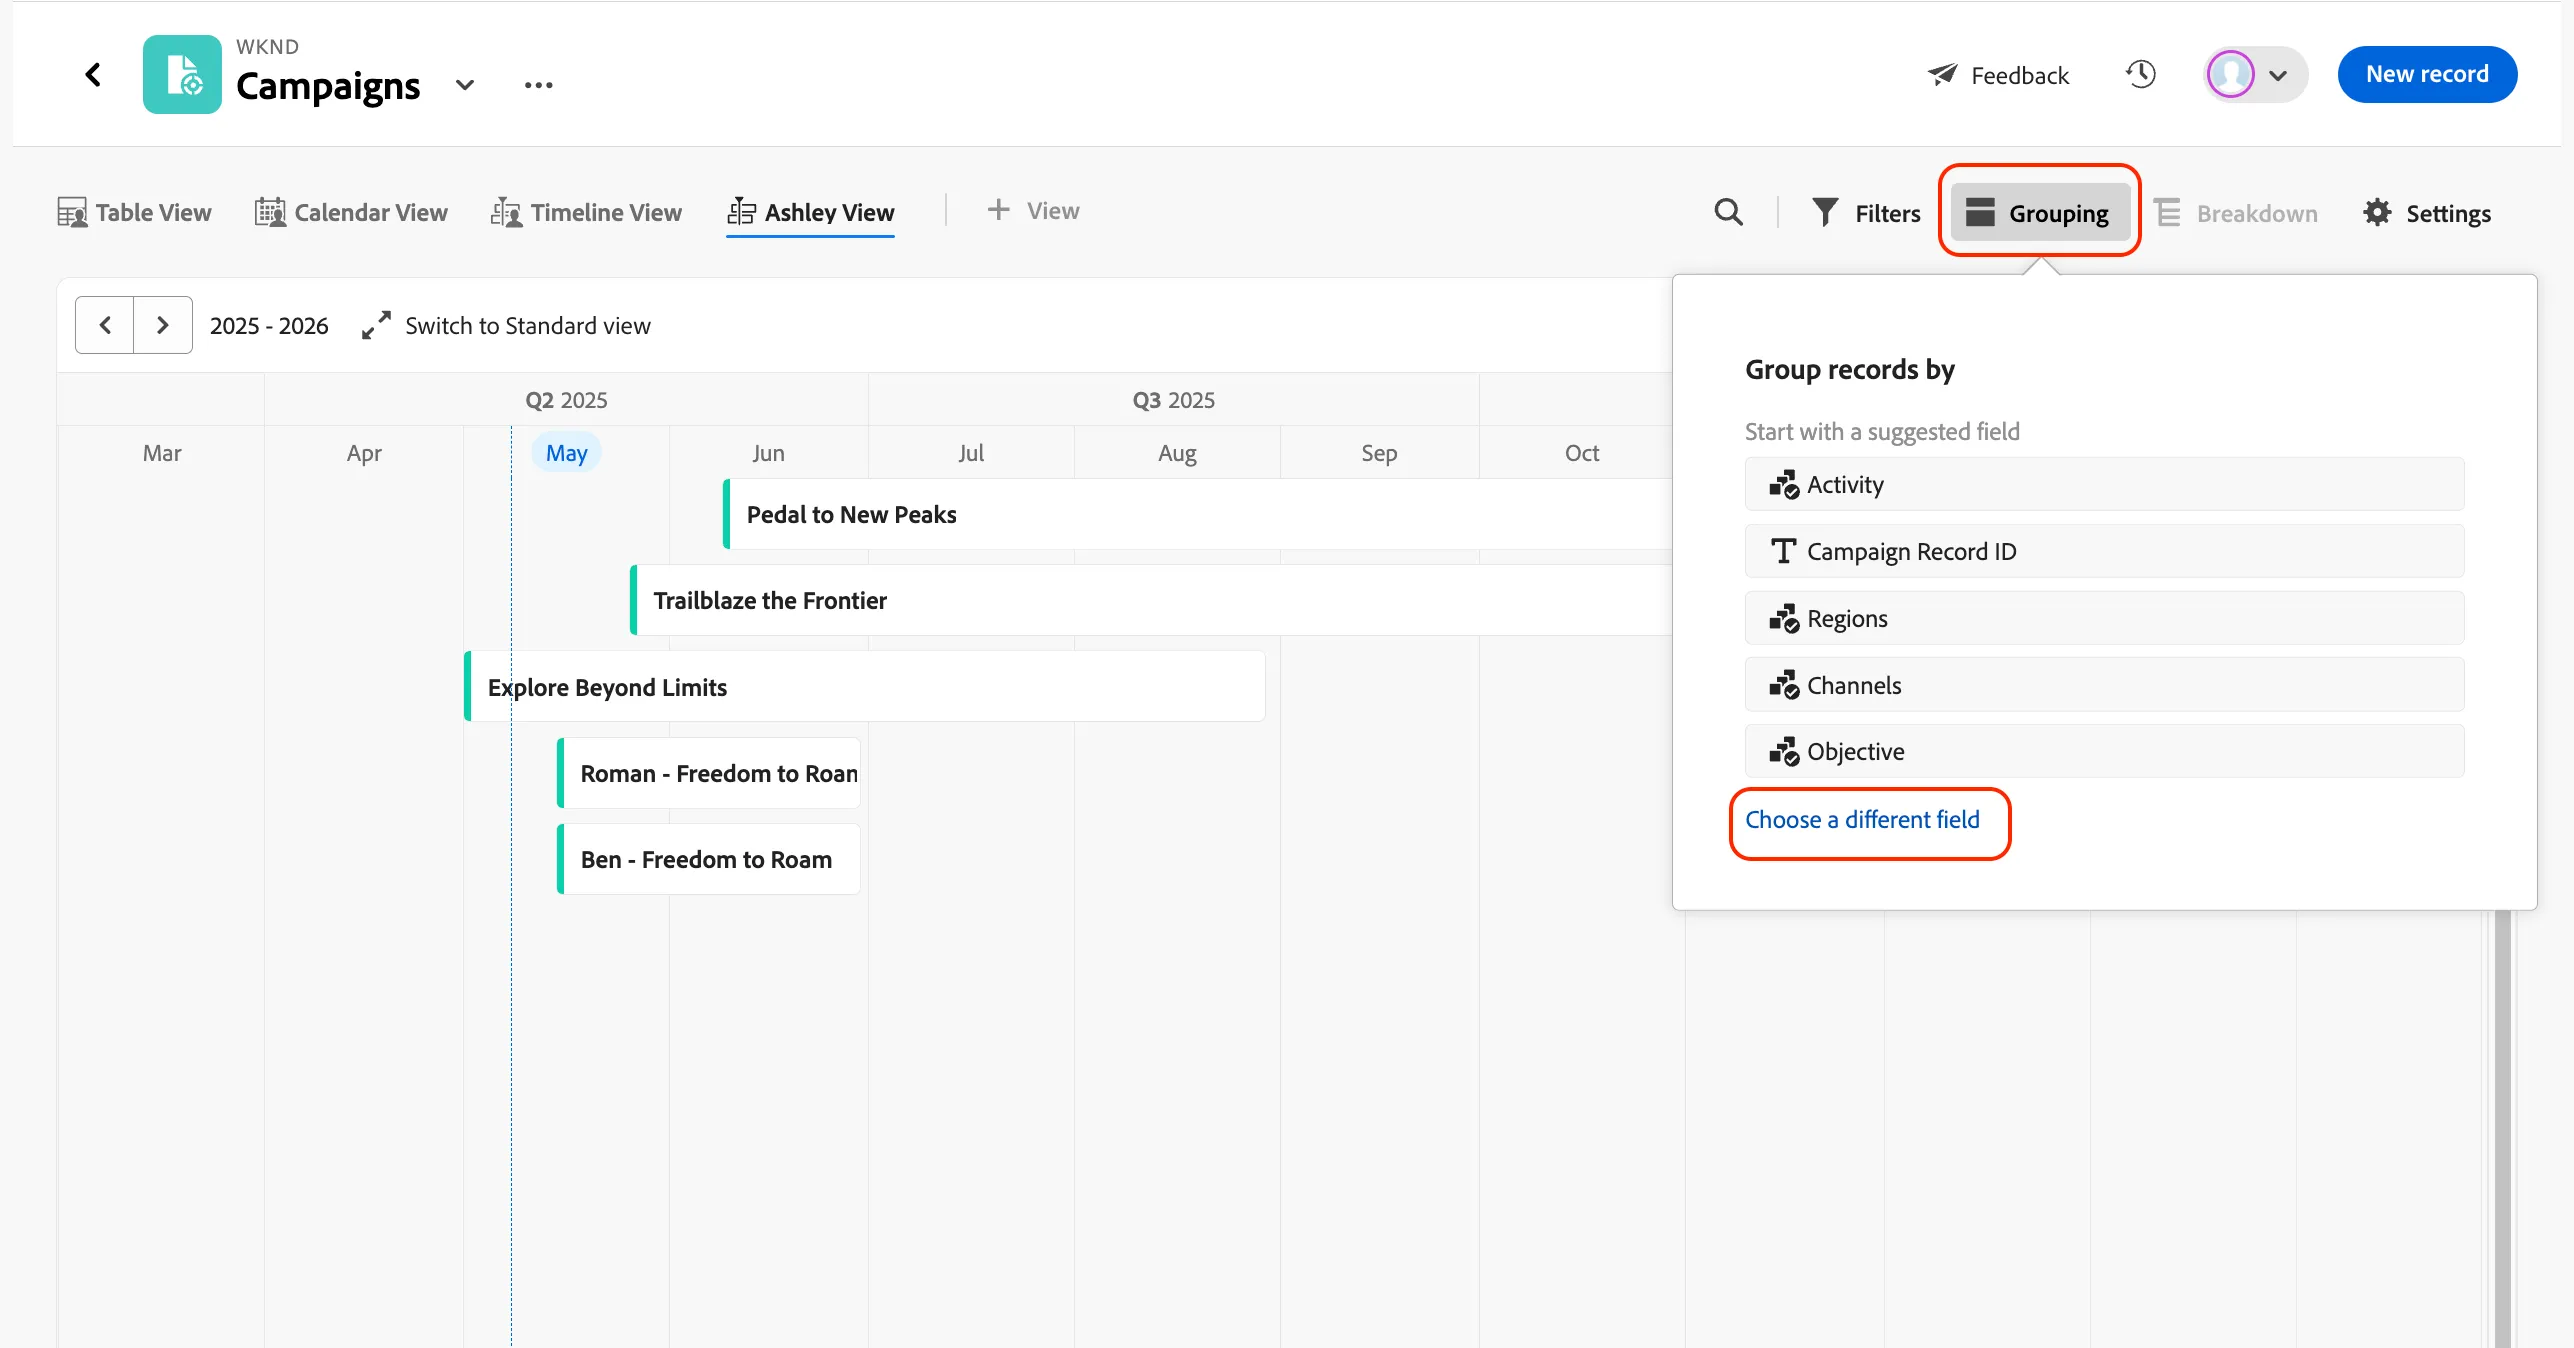
Task: Switch to Standard view
Action: point(506,326)
